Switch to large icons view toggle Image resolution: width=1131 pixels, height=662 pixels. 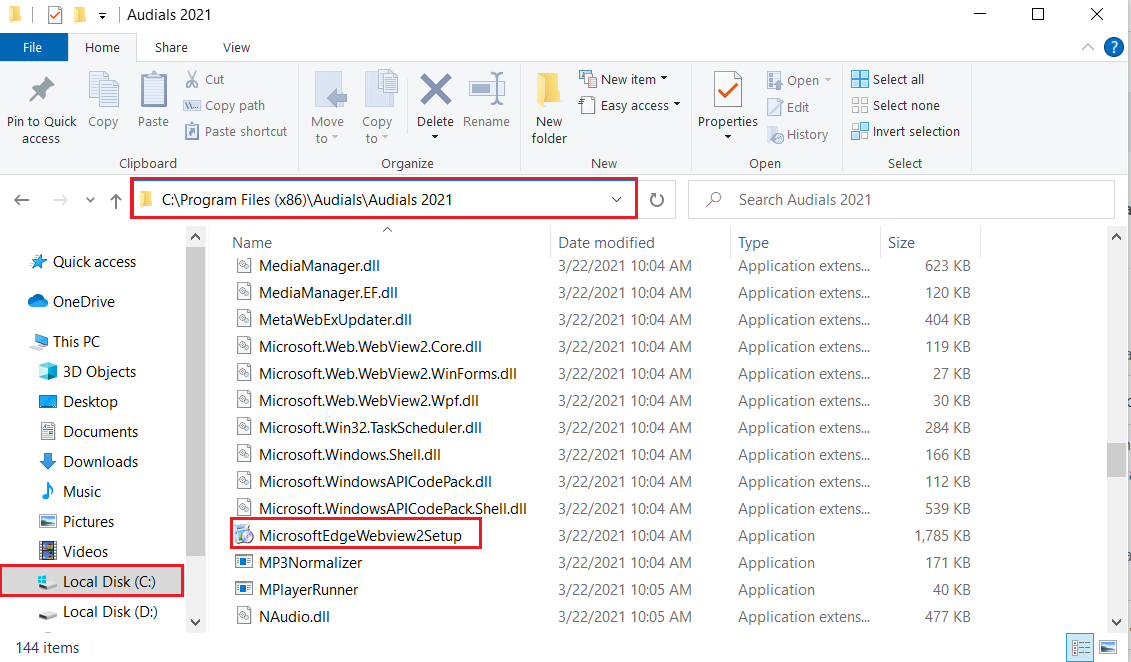point(1108,646)
